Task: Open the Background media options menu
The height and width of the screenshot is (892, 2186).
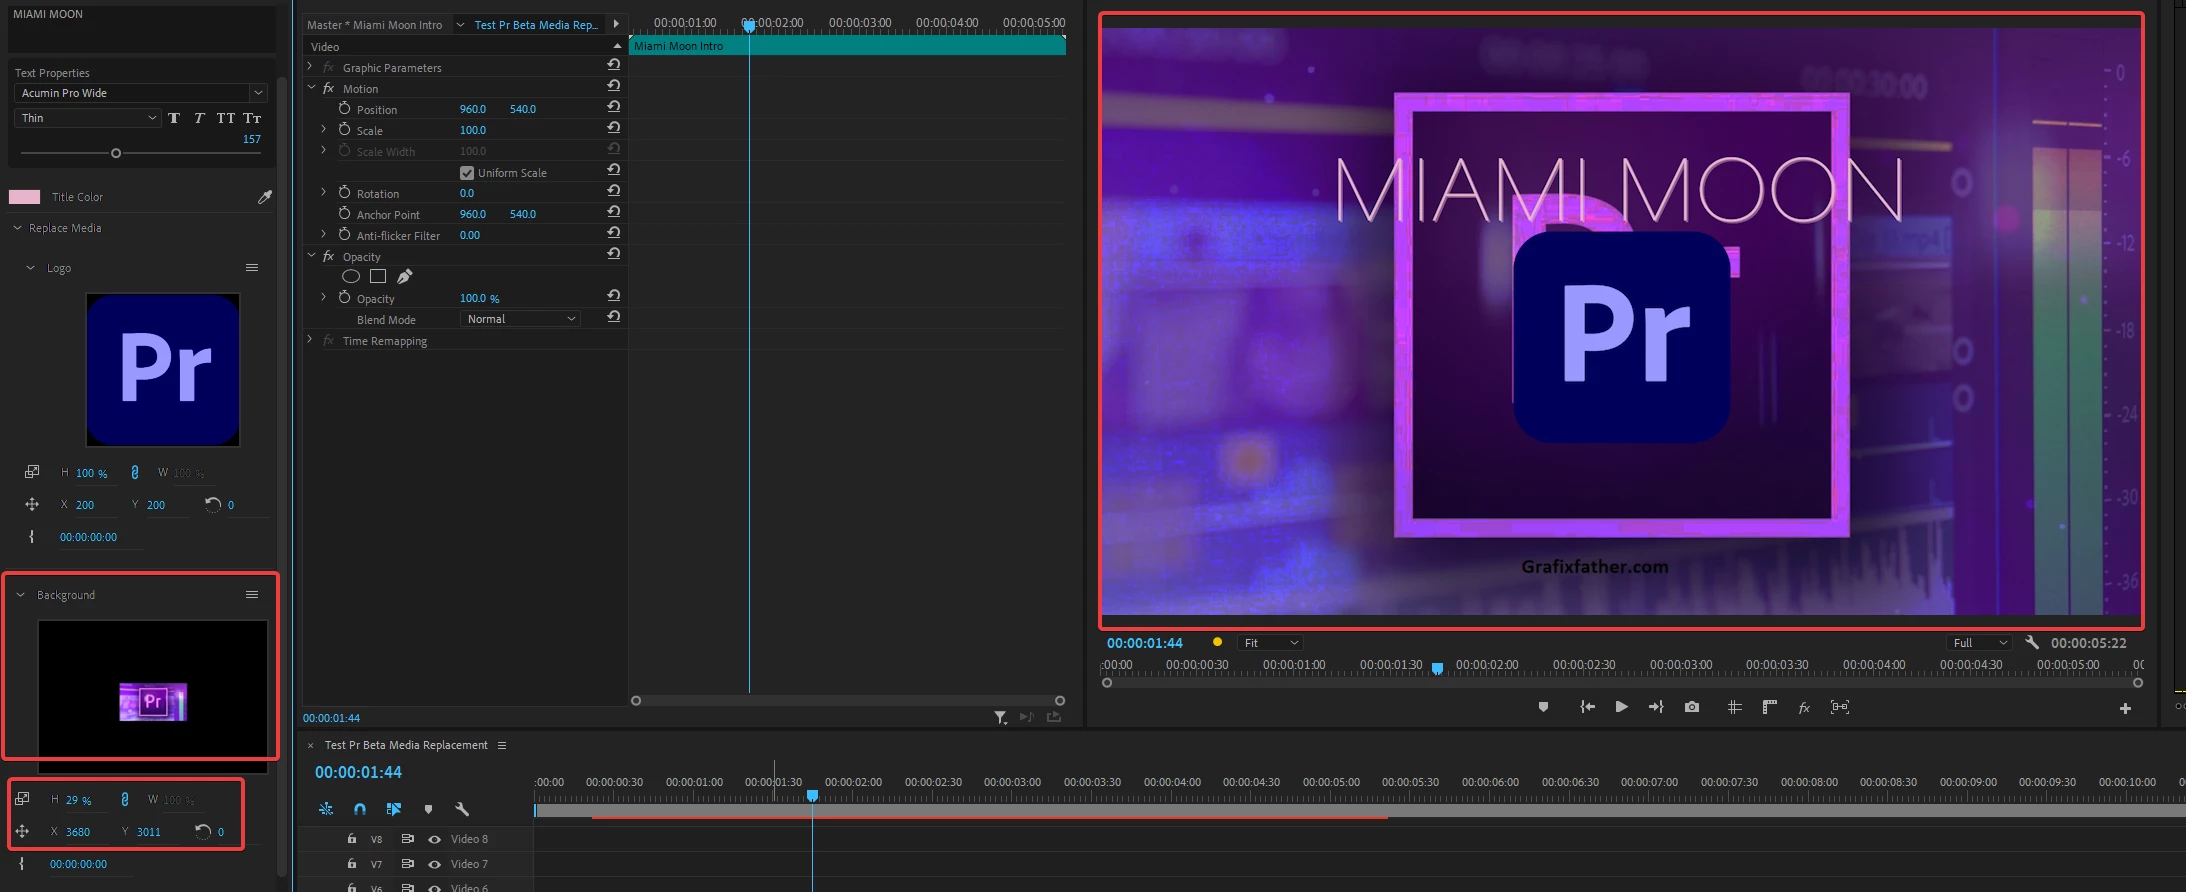Action: (252, 595)
